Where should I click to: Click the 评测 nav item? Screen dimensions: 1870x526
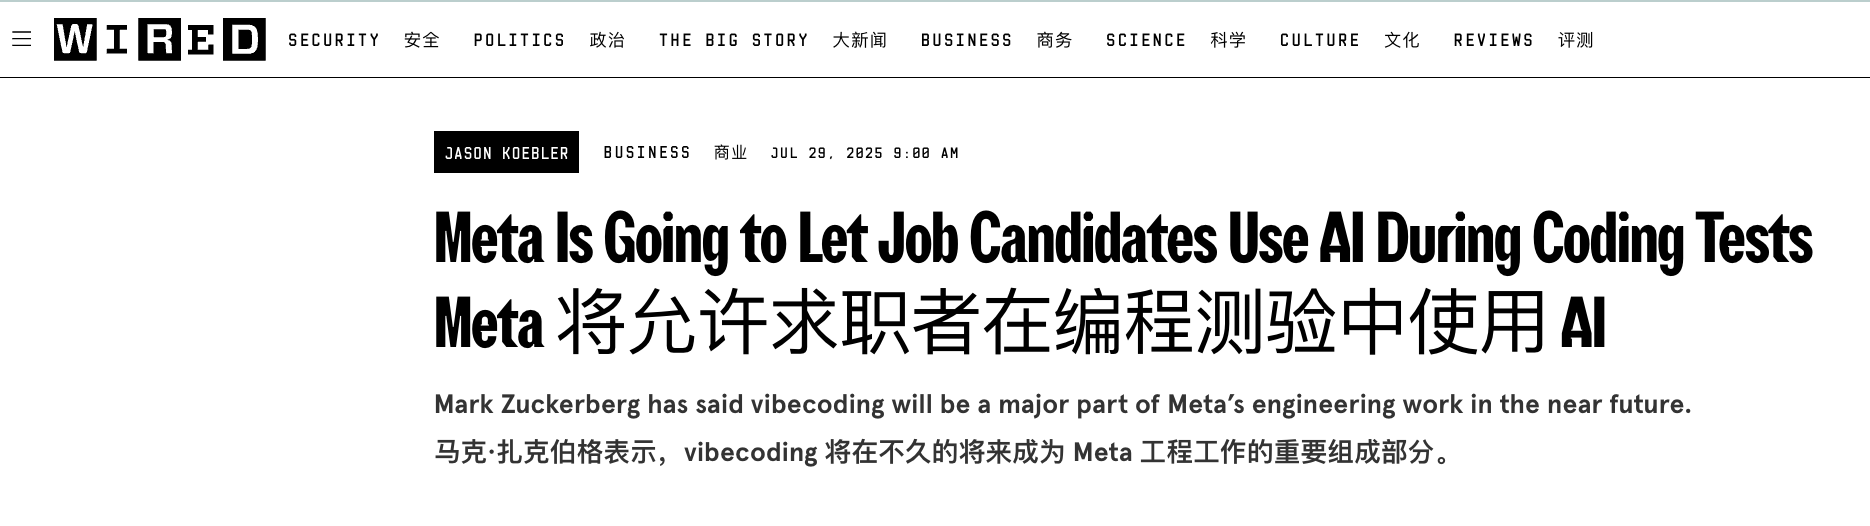click(x=1576, y=40)
